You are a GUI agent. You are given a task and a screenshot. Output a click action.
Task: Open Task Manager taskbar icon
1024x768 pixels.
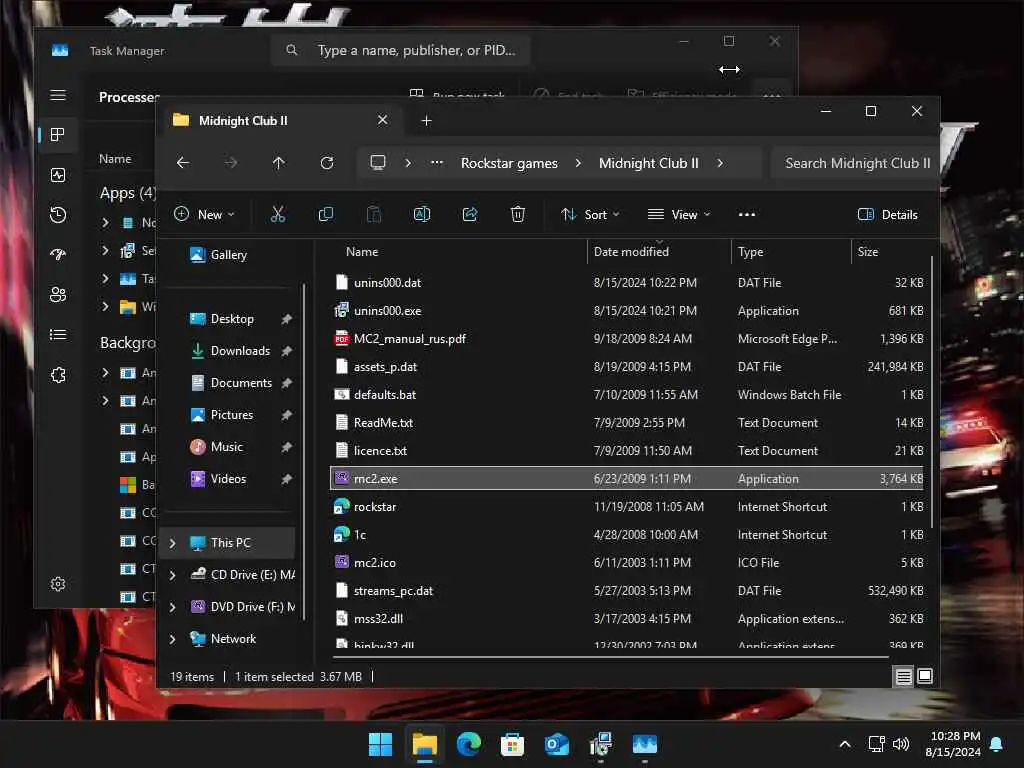tap(645, 744)
